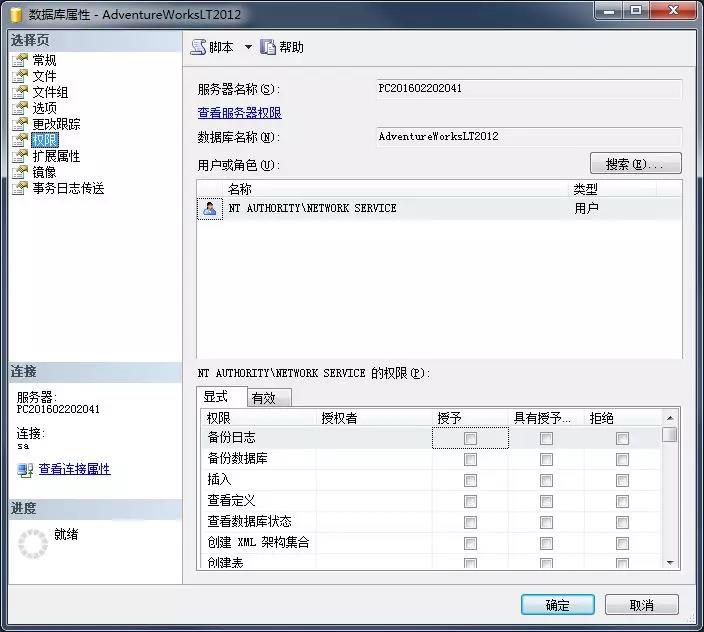
Task: Open the 脚本 dropdown arrow
Action: click(x=248, y=47)
